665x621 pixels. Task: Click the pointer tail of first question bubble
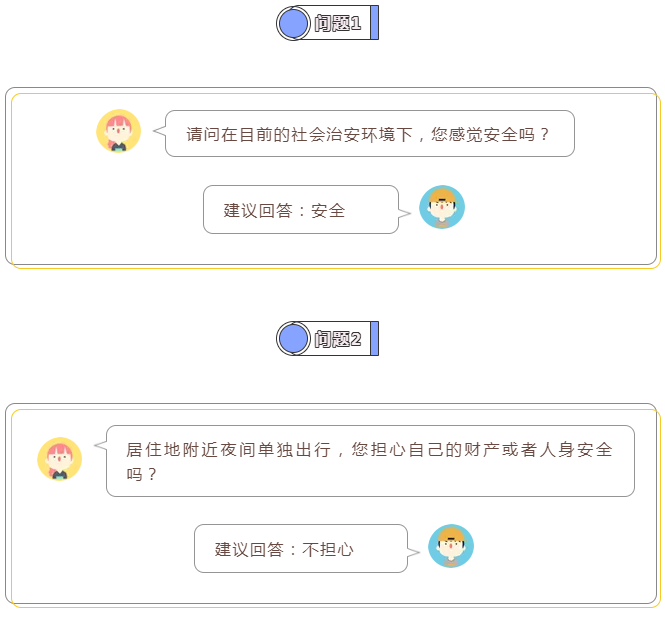[x=159, y=131]
